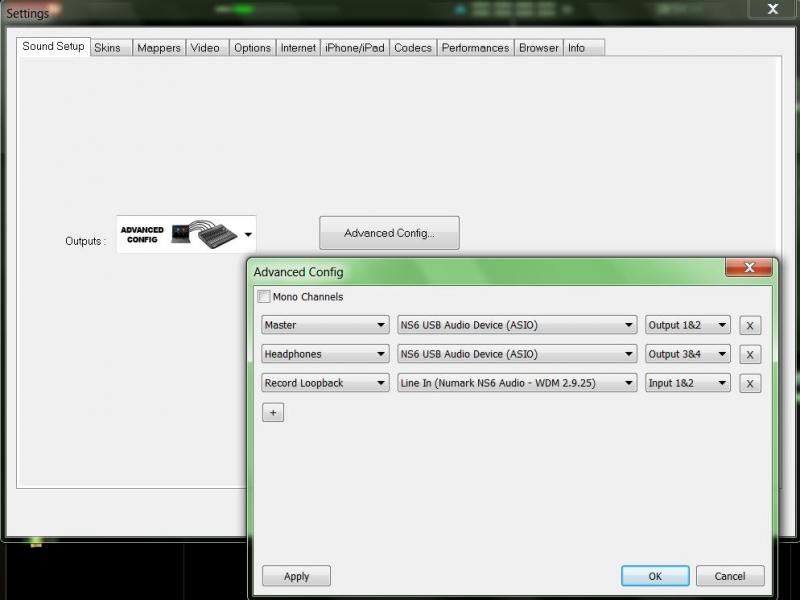
Task: Go to the iPhone/iPad tab
Action: (355, 48)
